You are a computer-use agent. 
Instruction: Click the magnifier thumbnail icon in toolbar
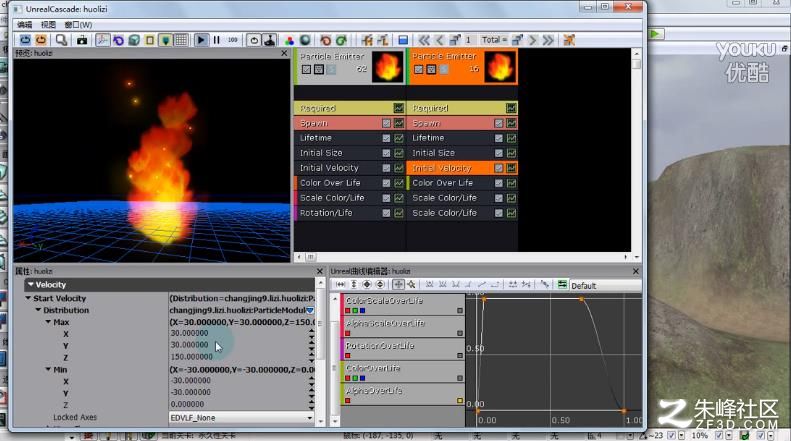62,40
